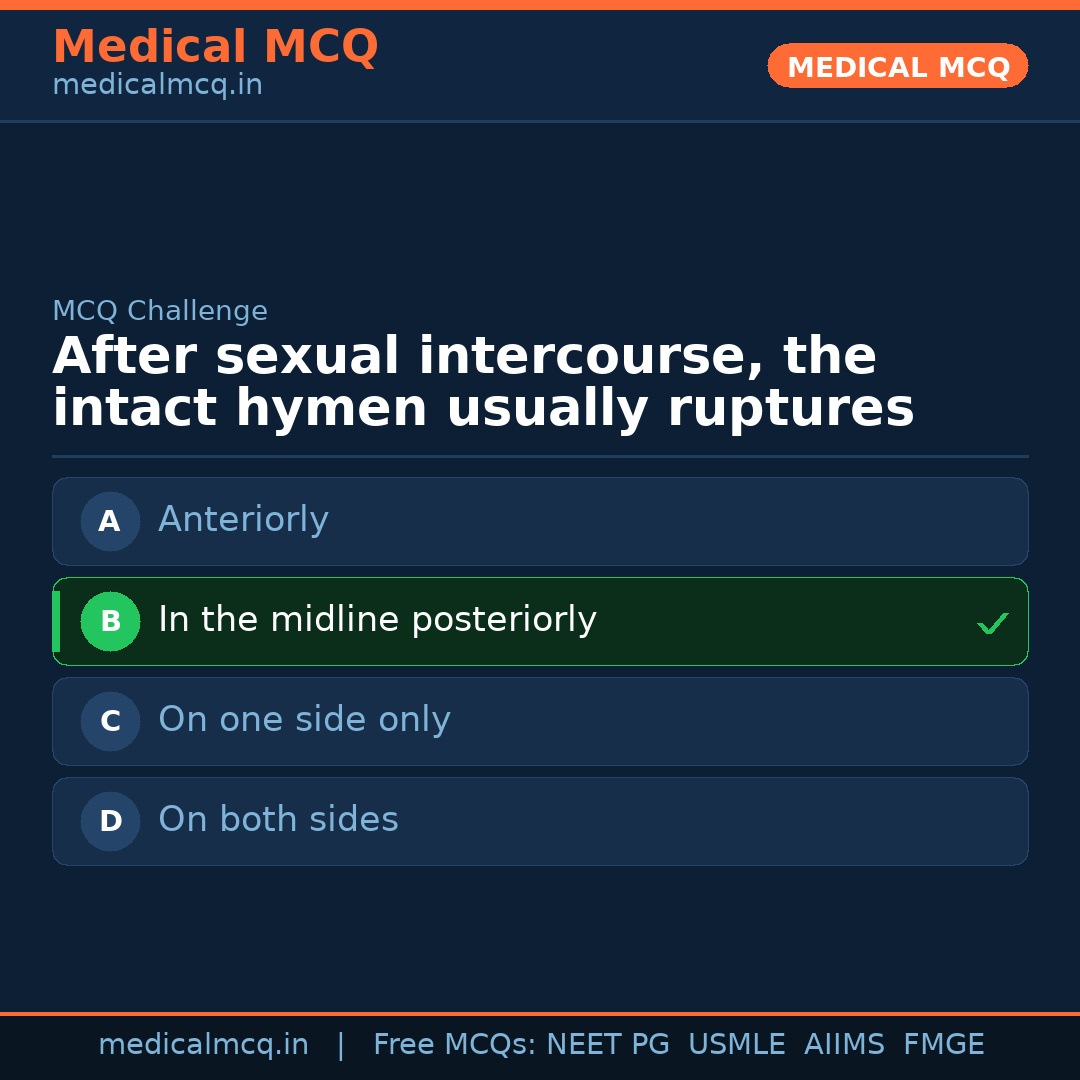Click the Medical MCQ logo text

click(x=215, y=46)
